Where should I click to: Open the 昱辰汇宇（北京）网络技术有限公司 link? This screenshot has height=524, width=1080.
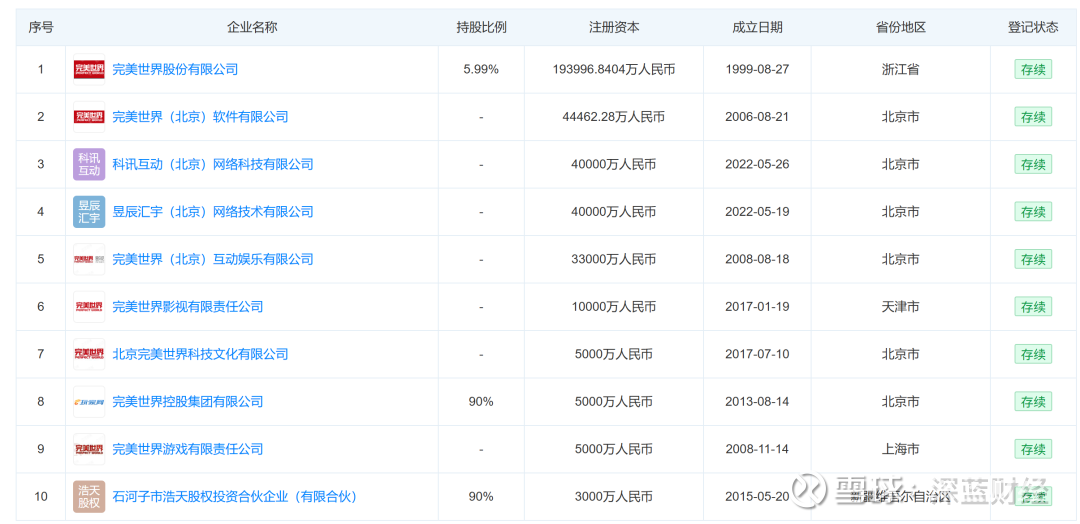[x=213, y=211]
